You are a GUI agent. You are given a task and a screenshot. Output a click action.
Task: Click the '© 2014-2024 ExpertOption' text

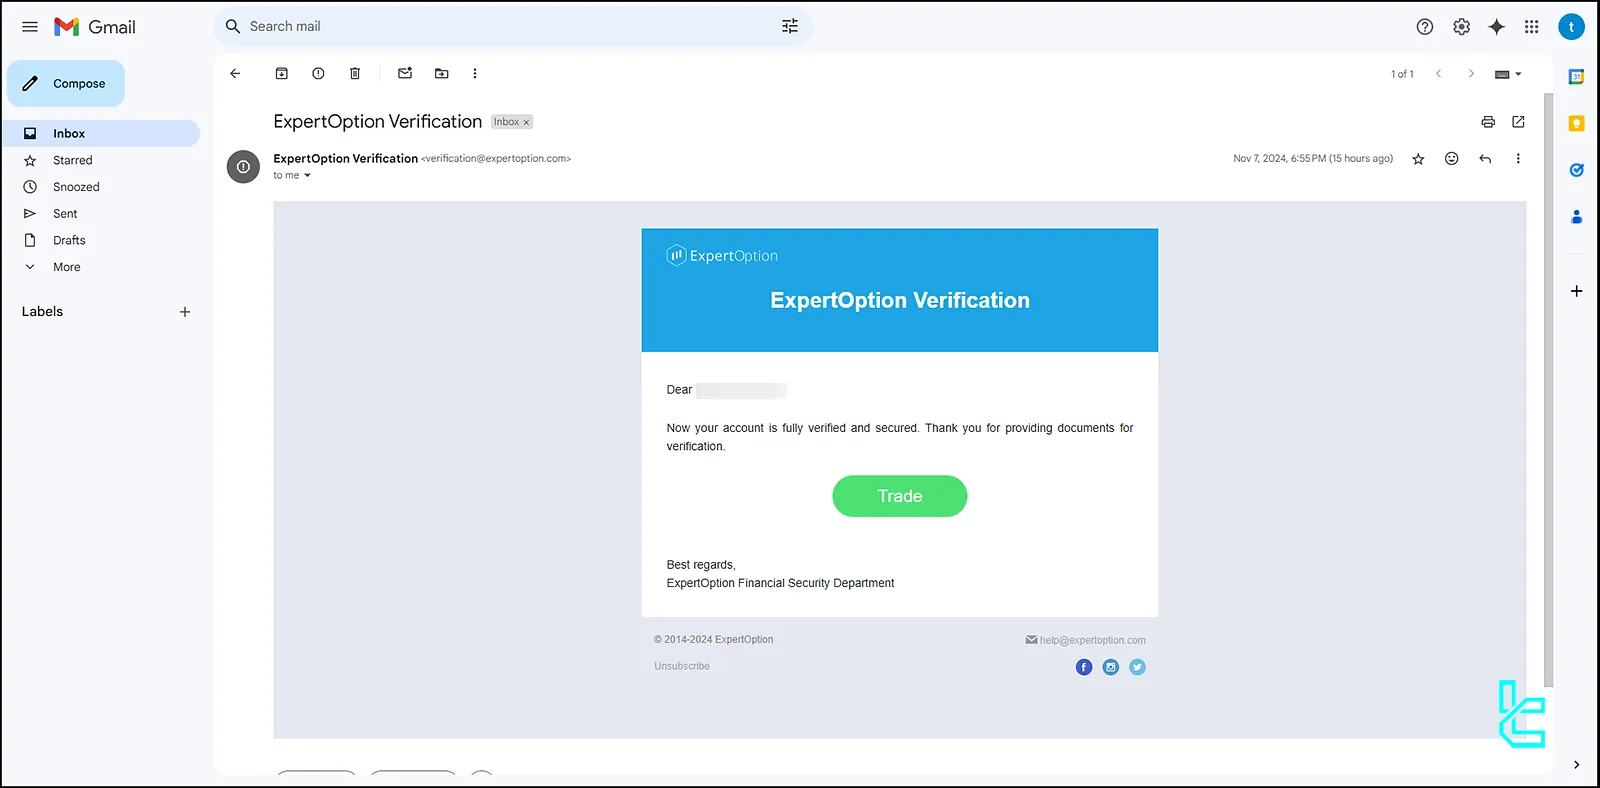pos(714,640)
